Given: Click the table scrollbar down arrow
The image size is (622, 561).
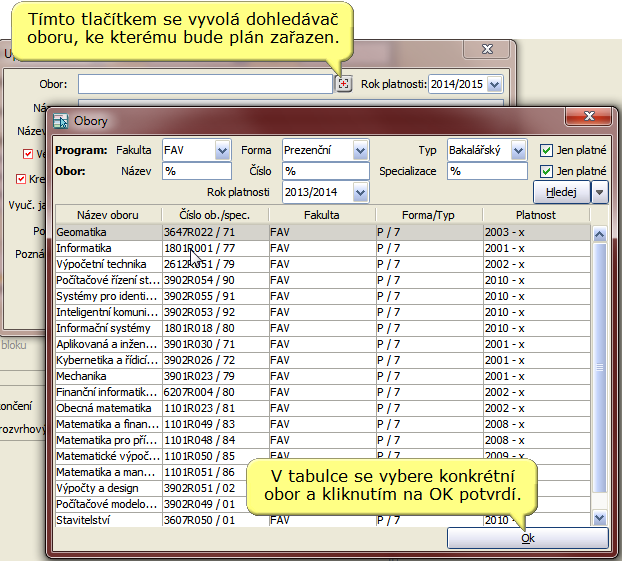Looking at the screenshot, I should (x=599, y=518).
